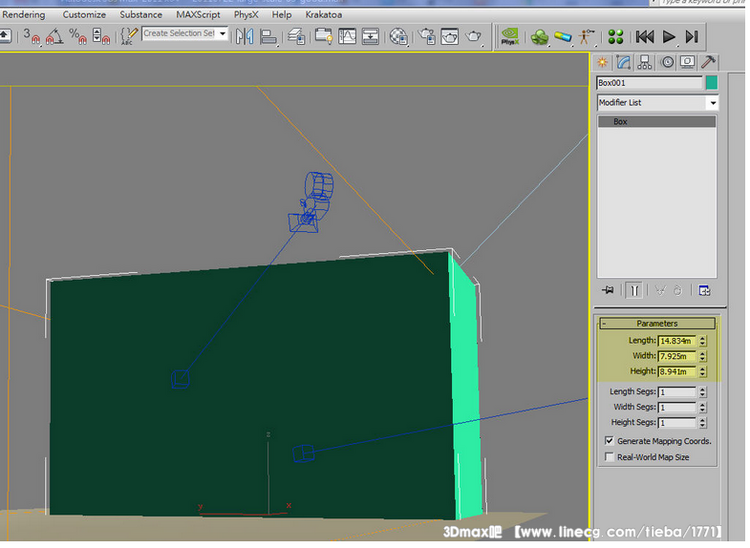Open the Render Setup dialog
This screenshot has width=750, height=548.
(426, 36)
